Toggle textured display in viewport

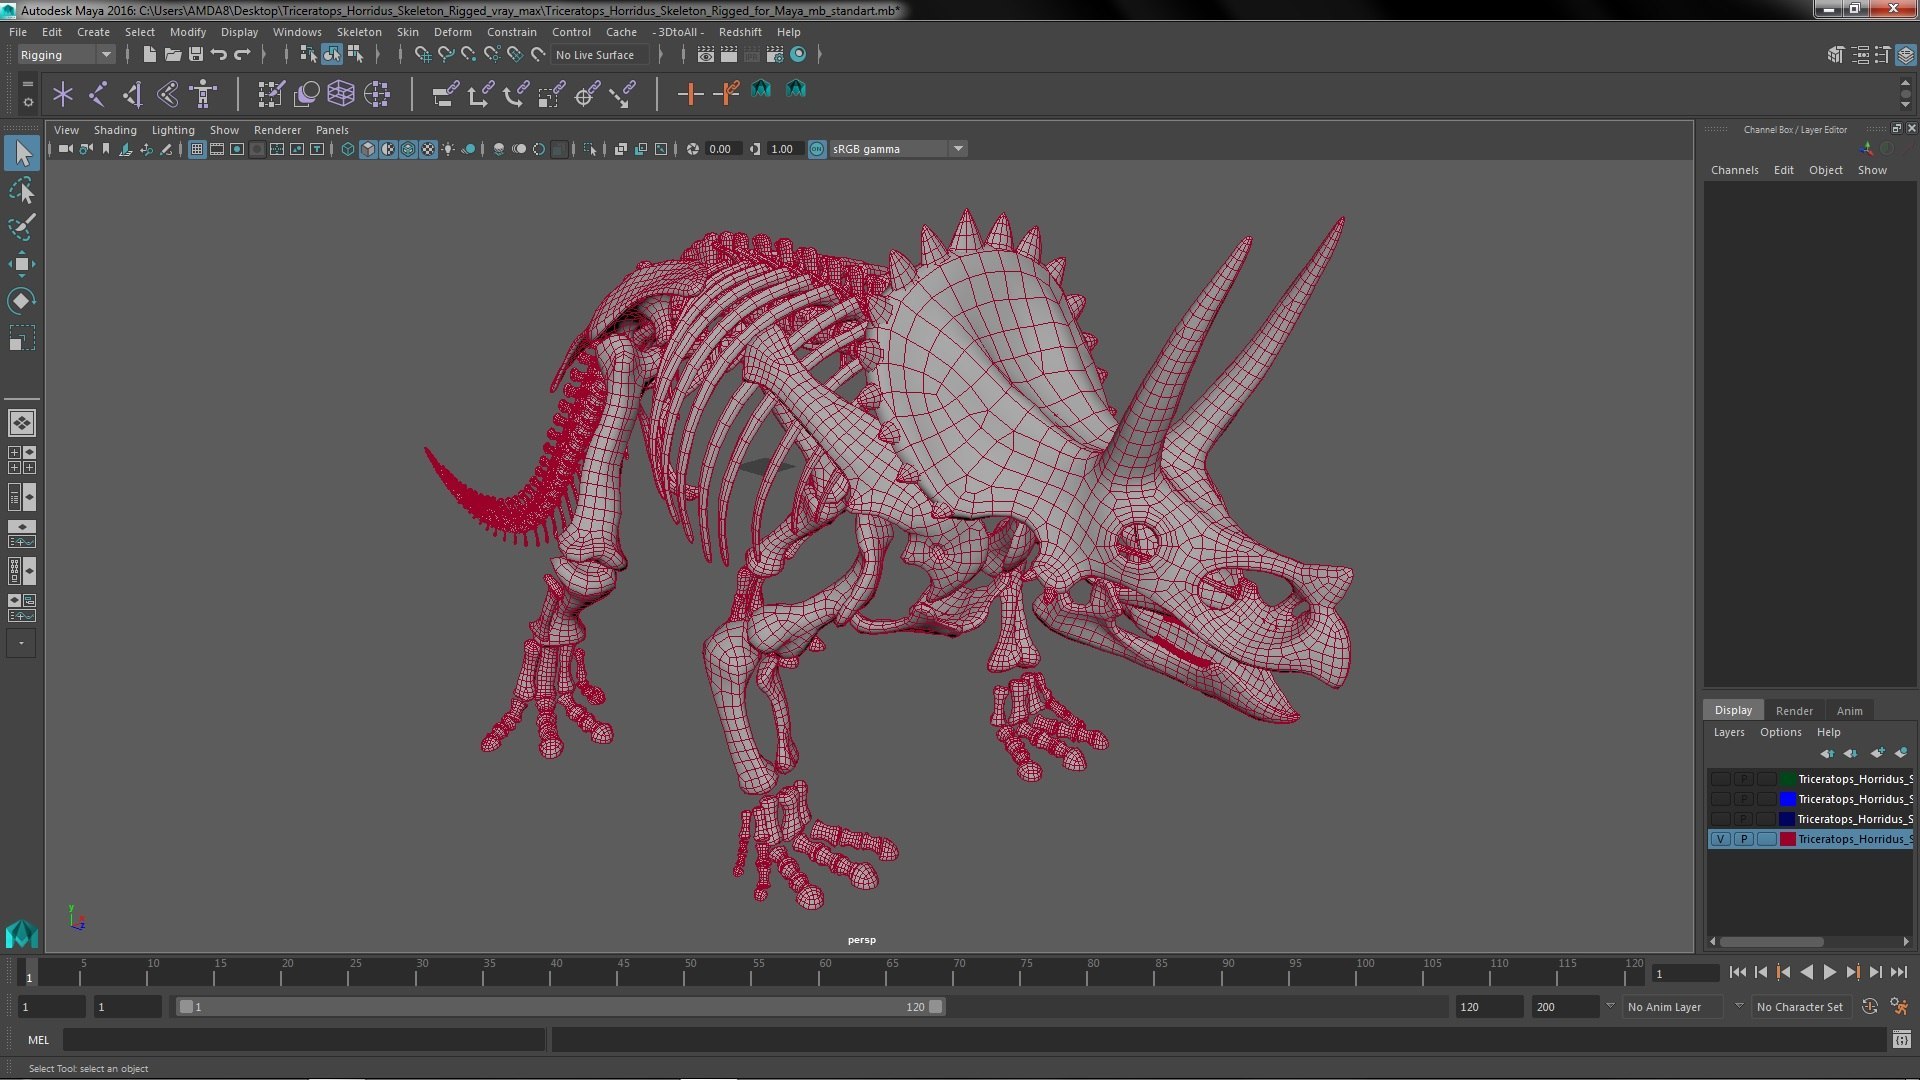click(x=428, y=149)
